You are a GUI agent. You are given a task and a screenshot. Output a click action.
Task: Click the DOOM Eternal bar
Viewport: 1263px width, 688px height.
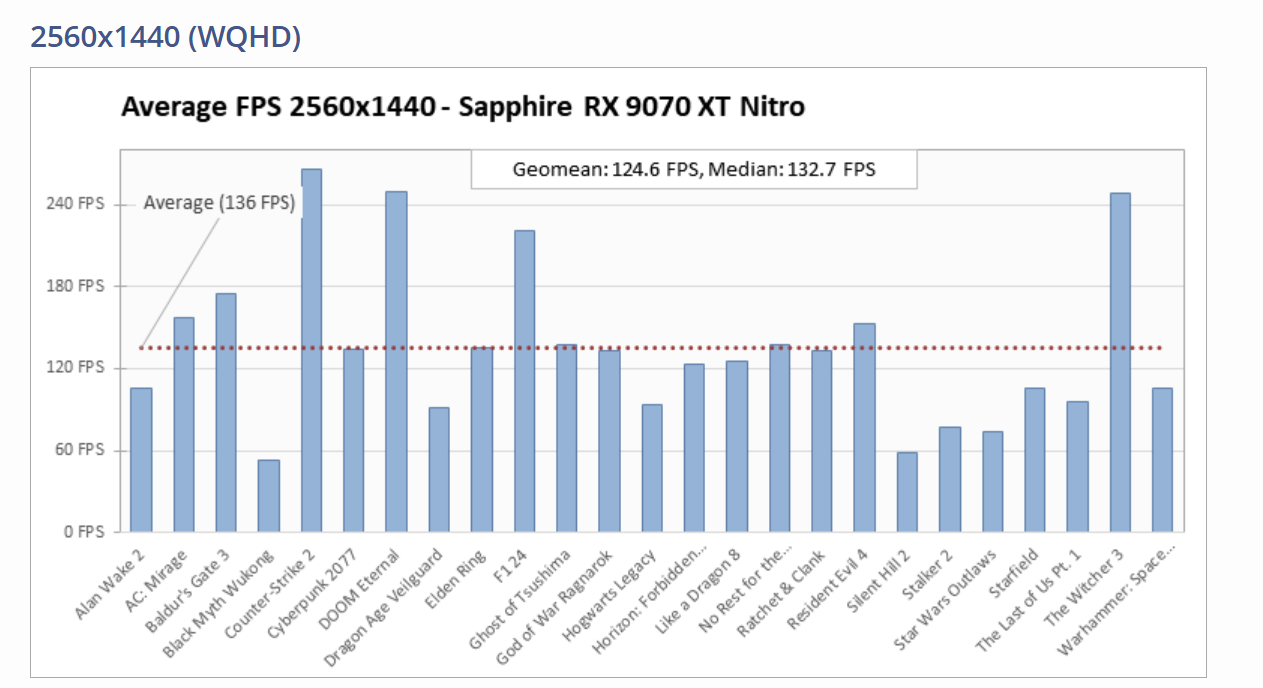tap(397, 362)
